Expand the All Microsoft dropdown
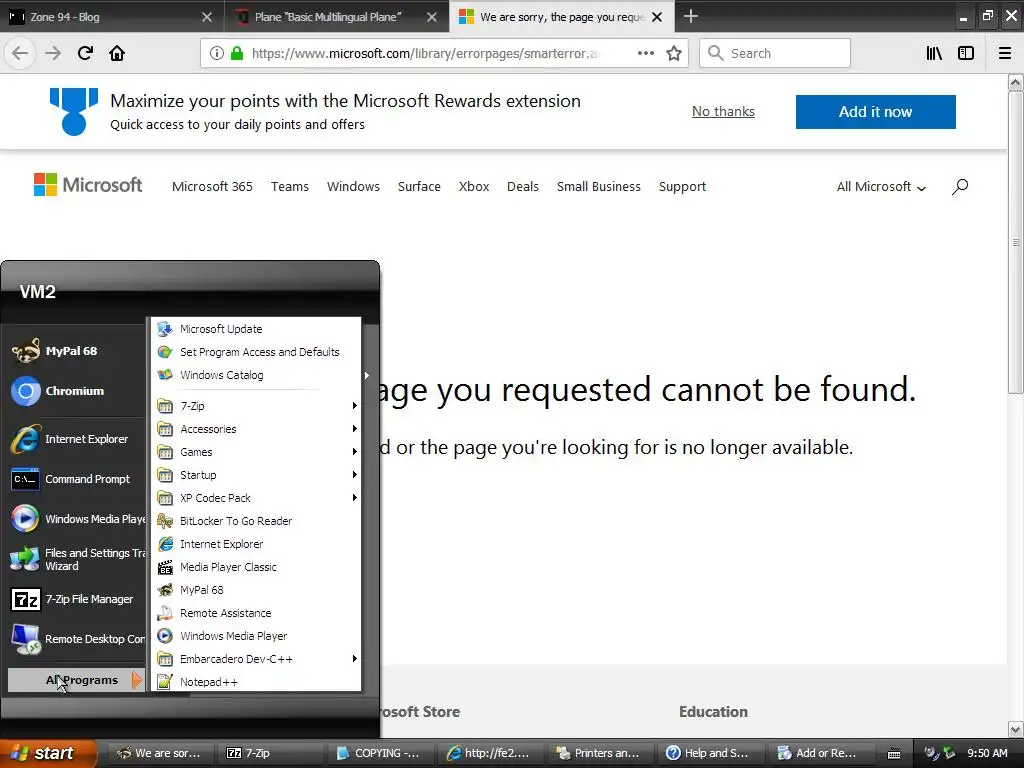The width and height of the screenshot is (1024, 768). click(x=881, y=187)
